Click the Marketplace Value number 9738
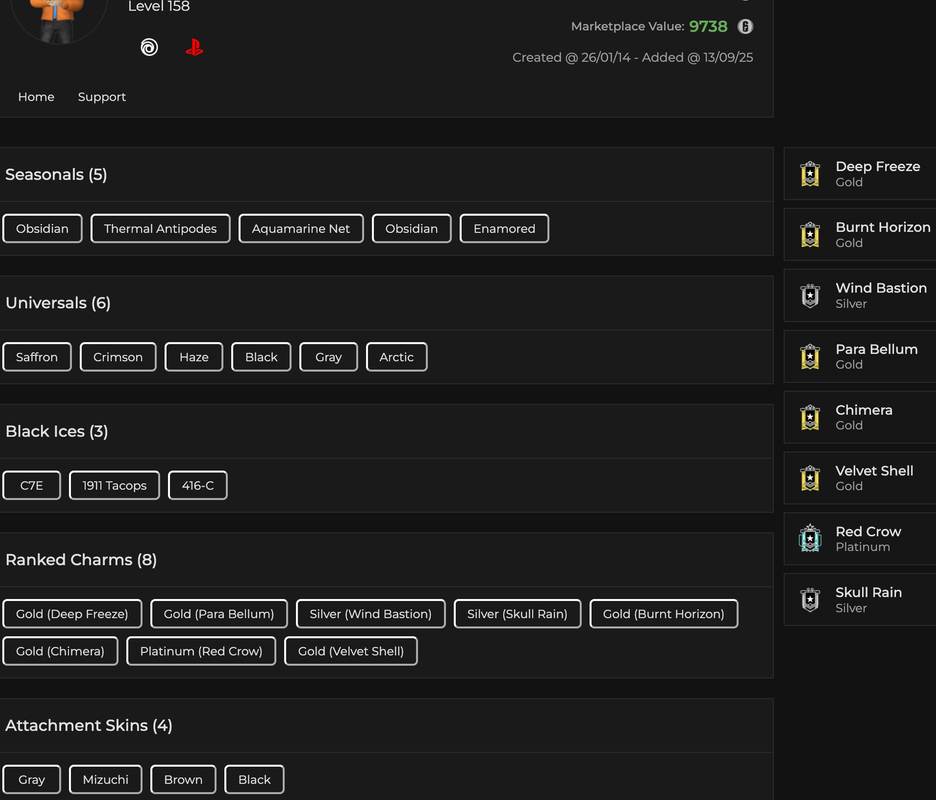Image resolution: width=936 pixels, height=800 pixels. pyautogui.click(x=708, y=26)
